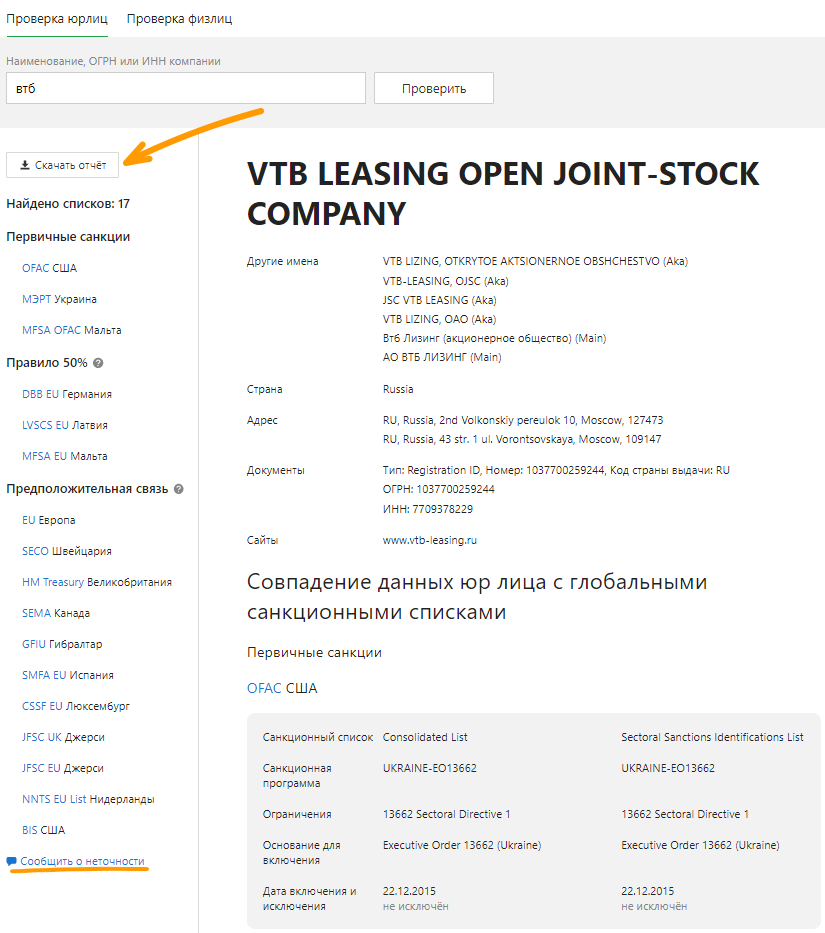The height and width of the screenshot is (933, 825).
Task: Open the MFSA OFAC Мальта link
Action: click(71, 330)
